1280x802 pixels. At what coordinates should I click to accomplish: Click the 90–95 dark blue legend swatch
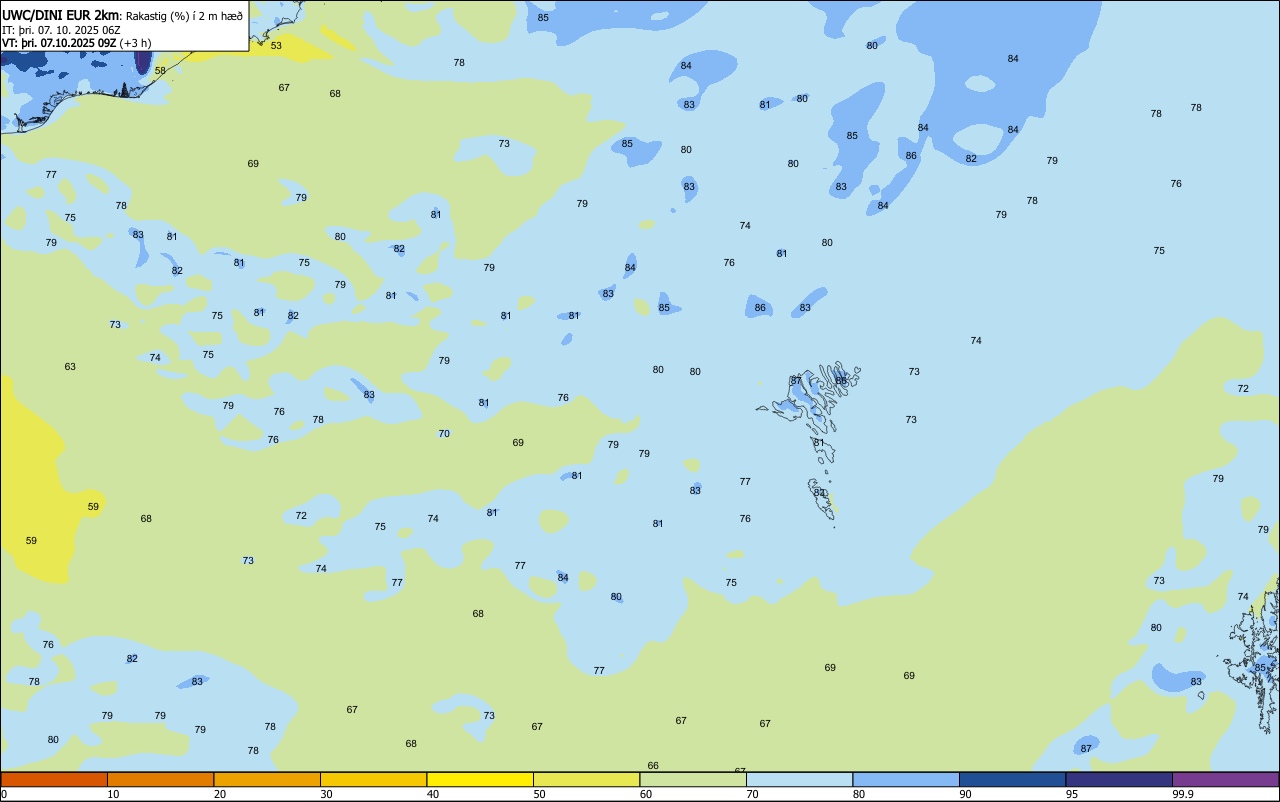(1012, 779)
